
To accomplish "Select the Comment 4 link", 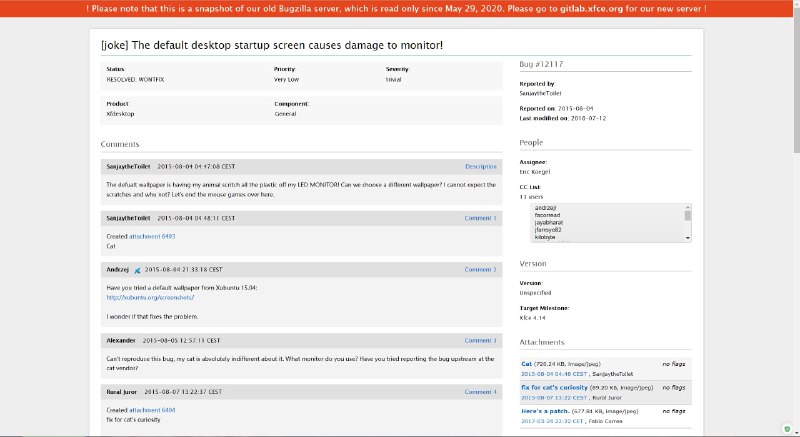I will pos(480,392).
